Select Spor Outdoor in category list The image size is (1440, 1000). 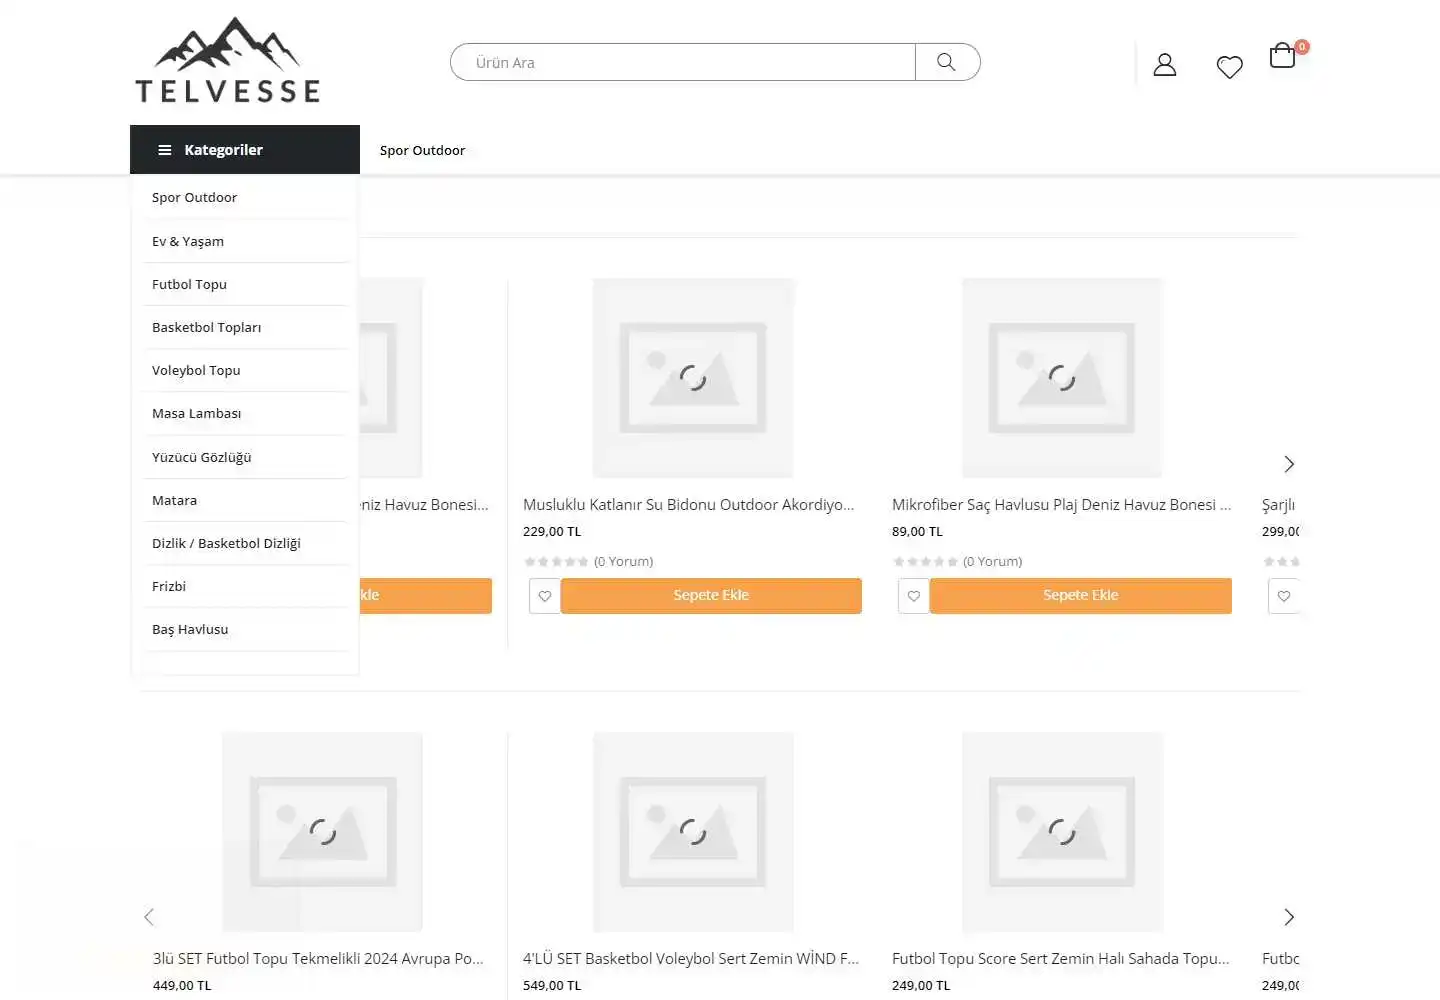[245, 198]
